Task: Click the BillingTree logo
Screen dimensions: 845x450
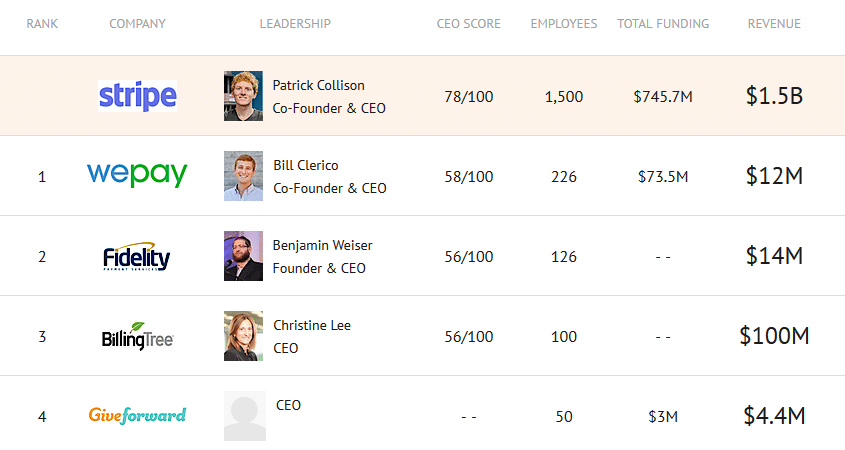Action: click(138, 336)
